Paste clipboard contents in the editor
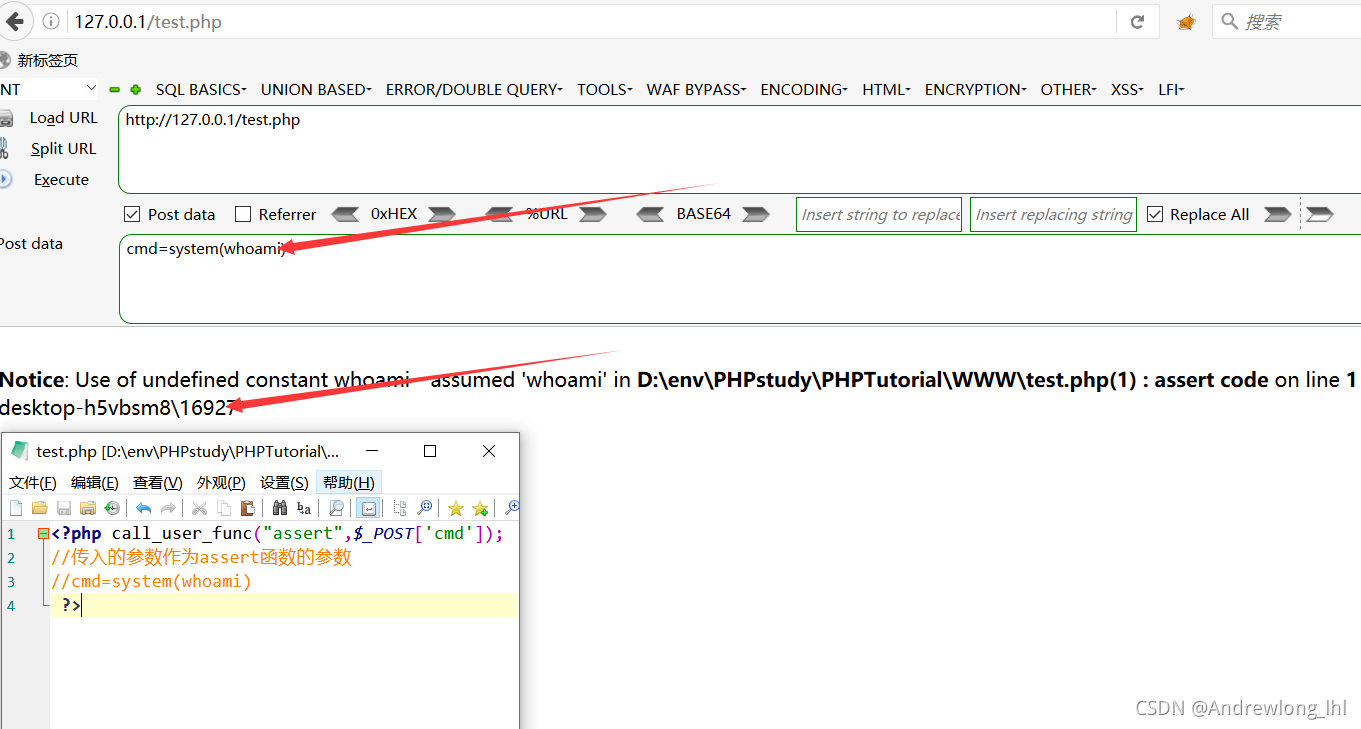The image size is (1361, 729). [x=248, y=508]
